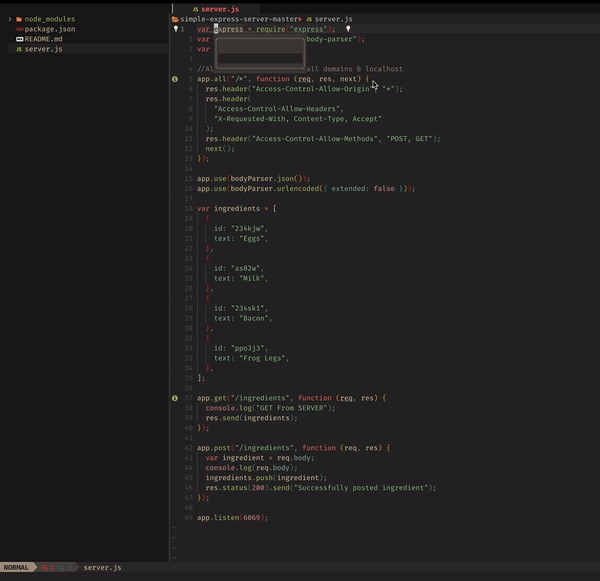Click the lightbulb in line 1 gutter
600x581 pixels.
tap(176, 29)
